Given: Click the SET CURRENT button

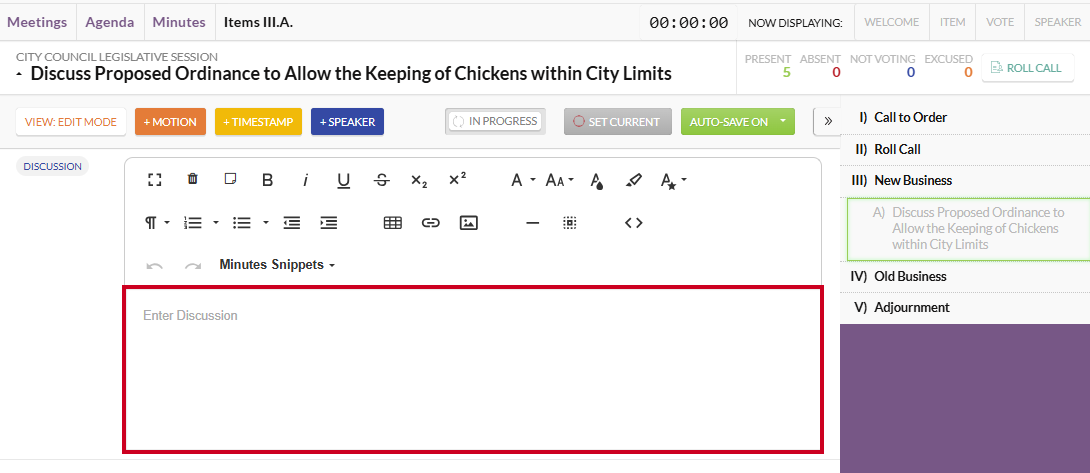Looking at the screenshot, I should tap(617, 122).
